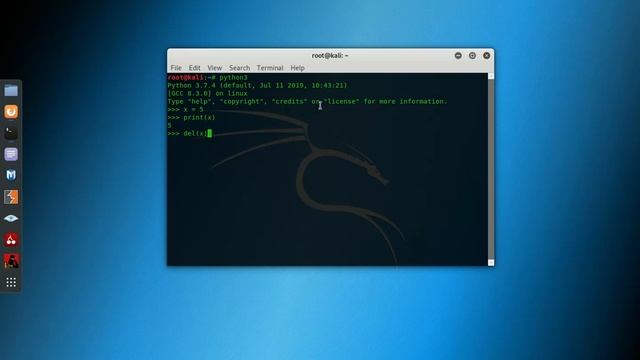Open the Edit menu in terminal
Screen dimensions: 640x360
point(194,68)
